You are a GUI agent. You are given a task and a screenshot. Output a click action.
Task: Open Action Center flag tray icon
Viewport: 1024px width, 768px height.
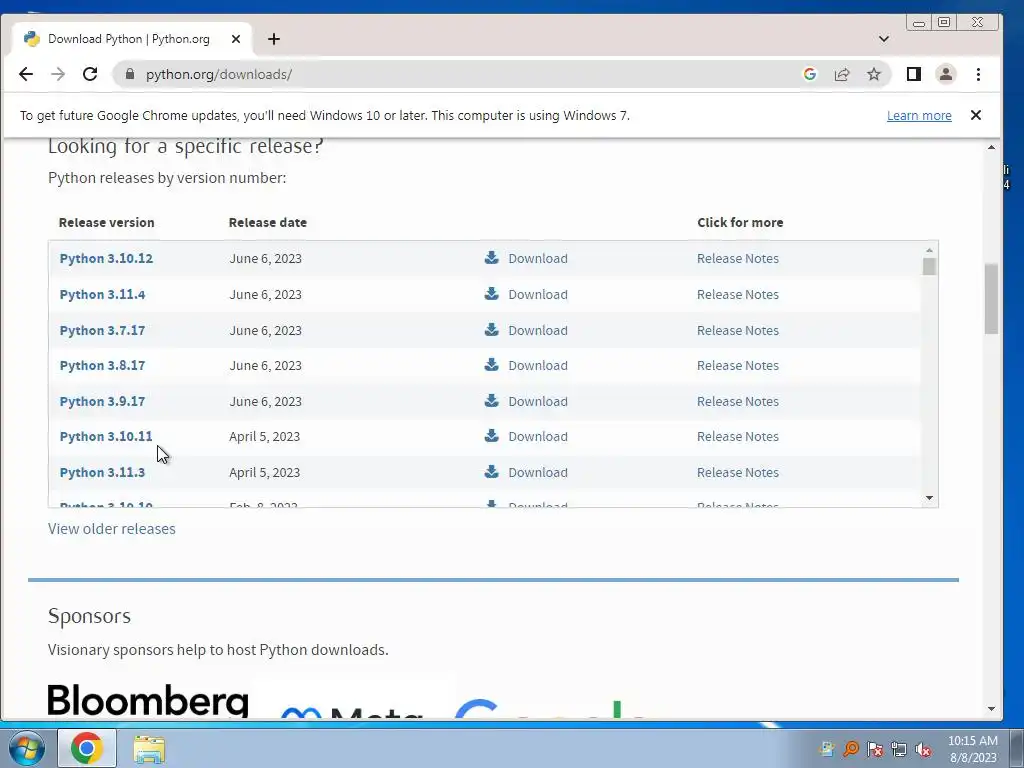point(874,749)
